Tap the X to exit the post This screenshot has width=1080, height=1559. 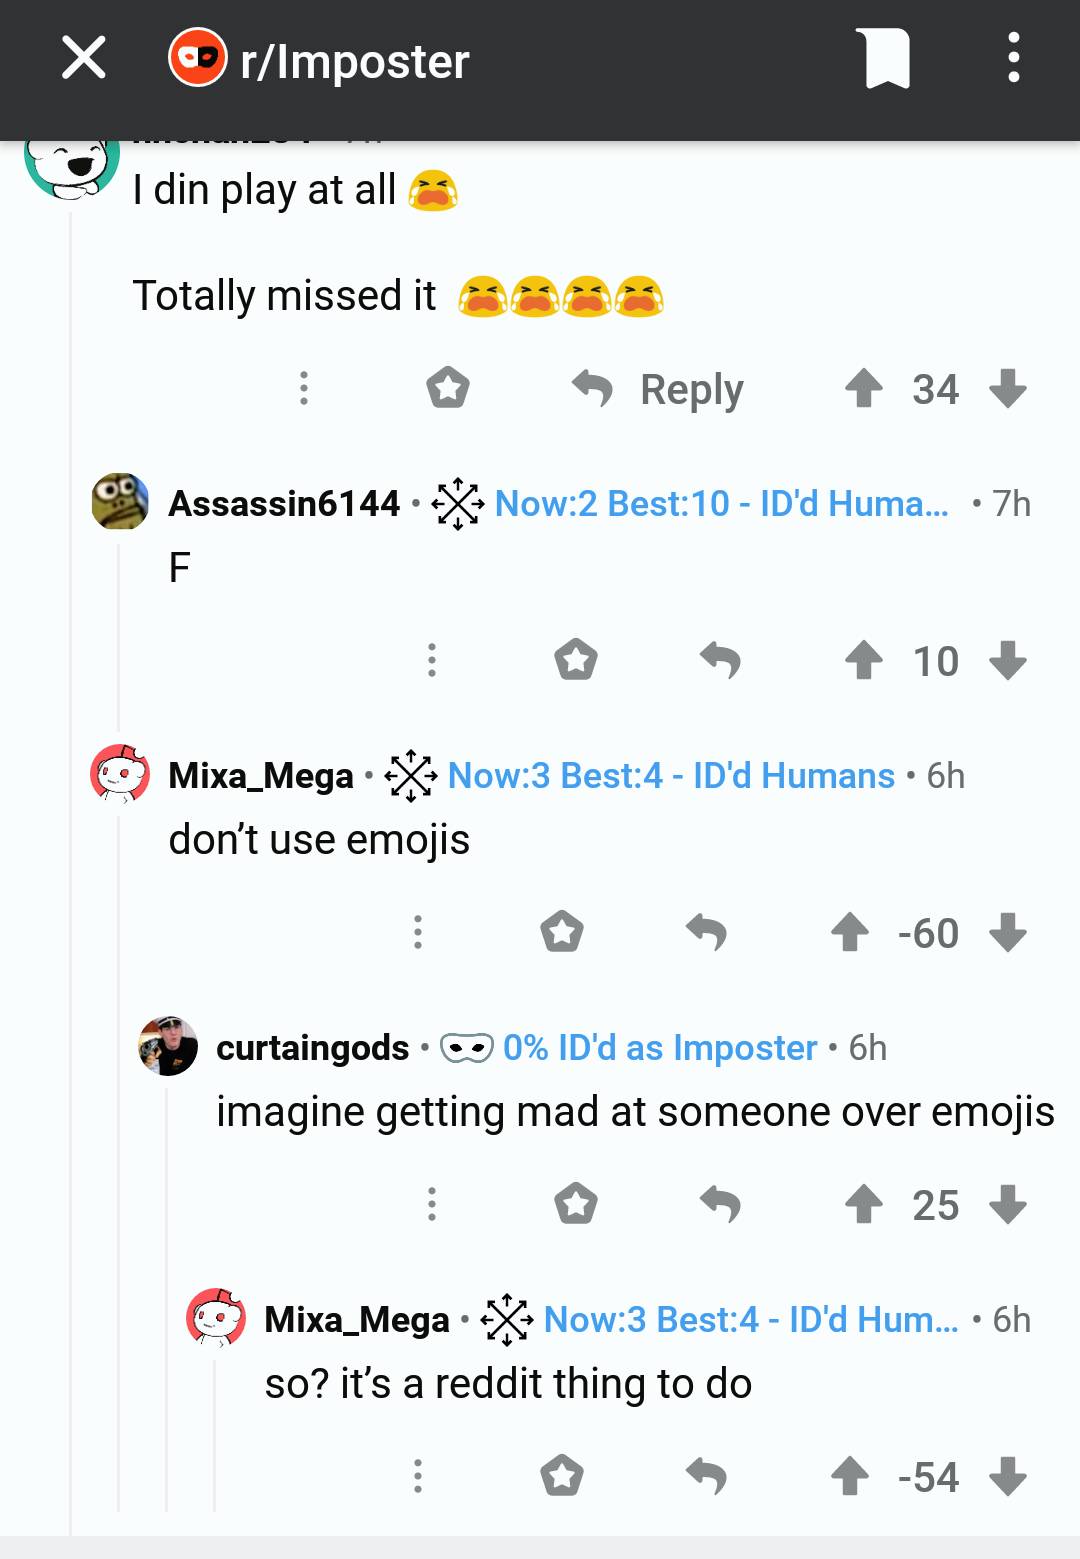pos(83,57)
